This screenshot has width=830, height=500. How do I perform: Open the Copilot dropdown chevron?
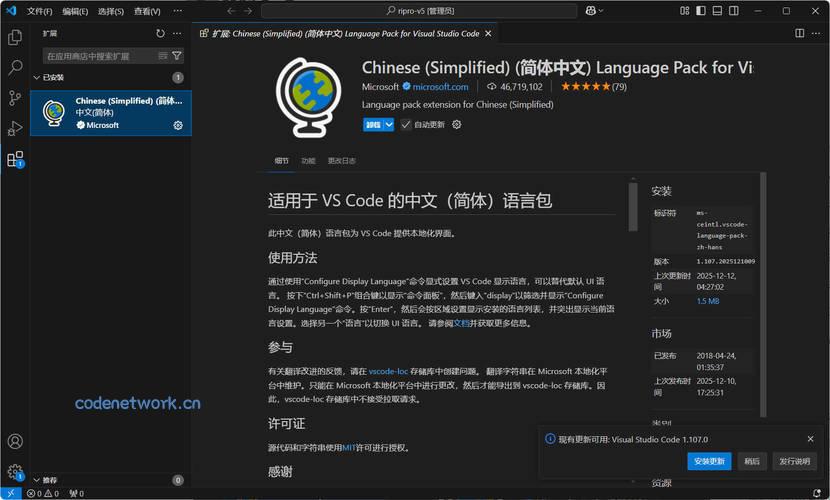tap(601, 11)
